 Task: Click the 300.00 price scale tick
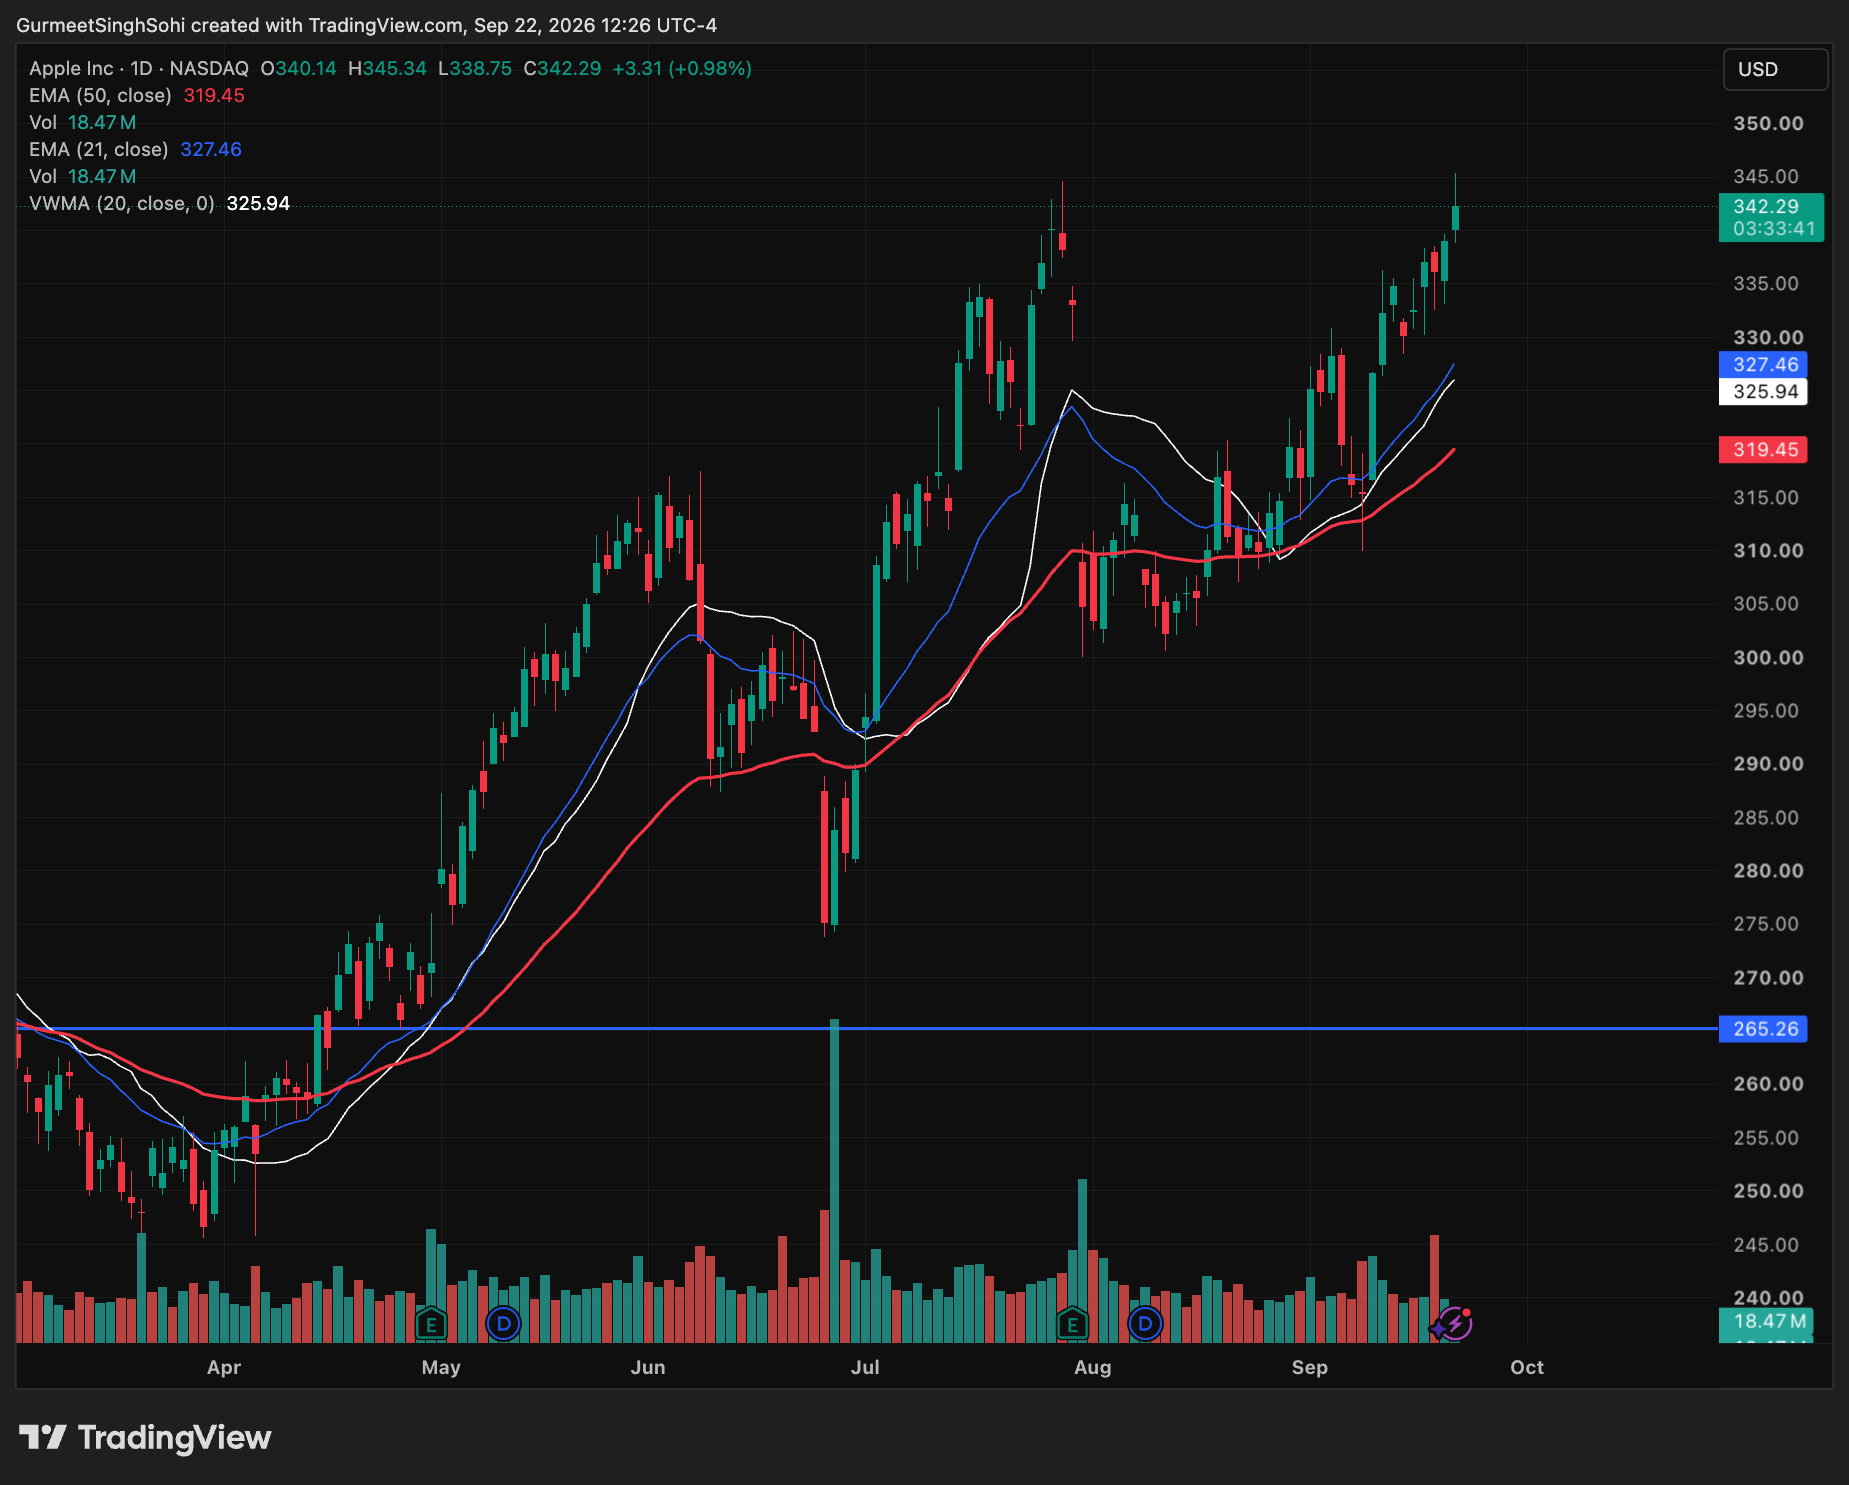click(1768, 657)
